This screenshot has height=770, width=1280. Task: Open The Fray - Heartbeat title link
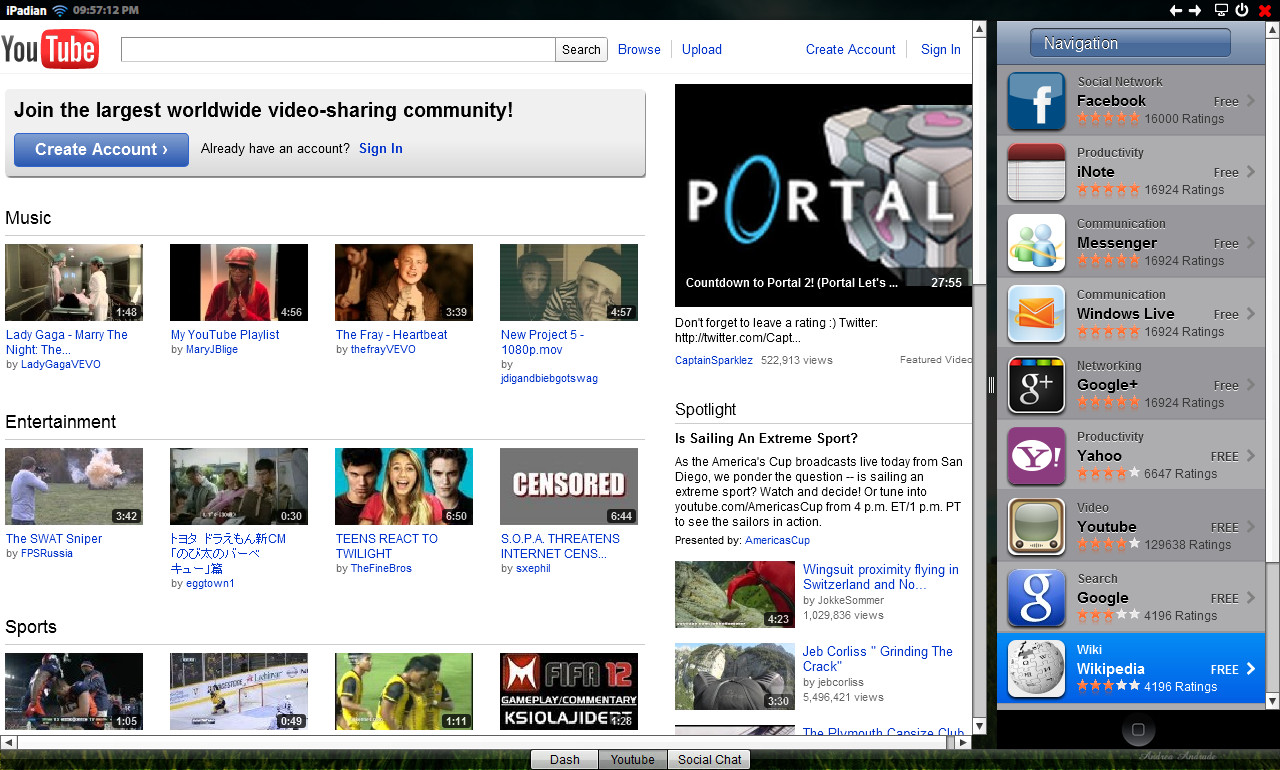coord(391,335)
